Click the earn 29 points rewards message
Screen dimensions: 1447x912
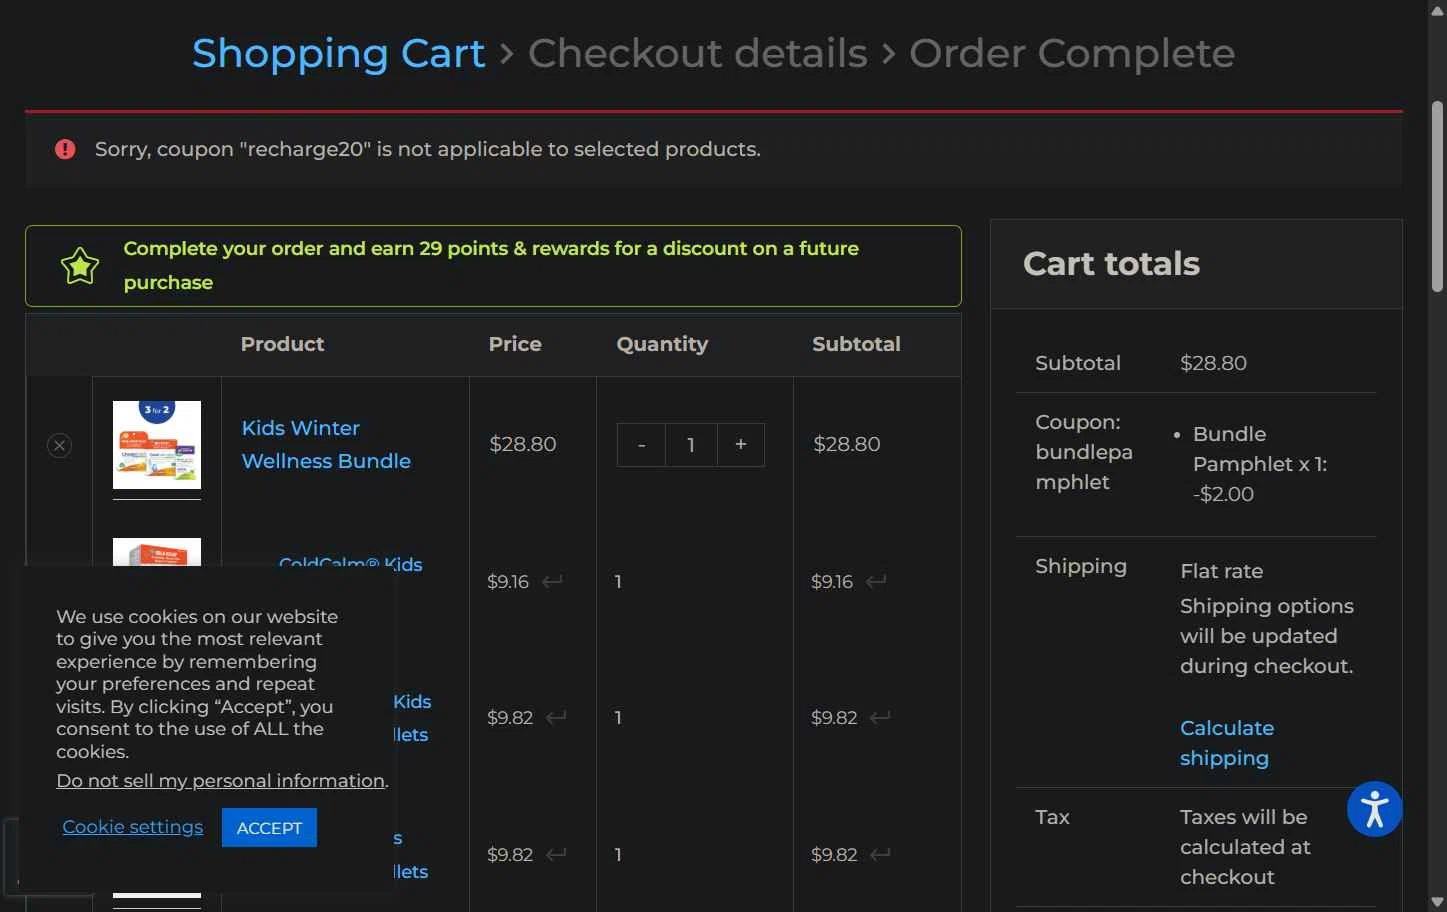point(491,265)
